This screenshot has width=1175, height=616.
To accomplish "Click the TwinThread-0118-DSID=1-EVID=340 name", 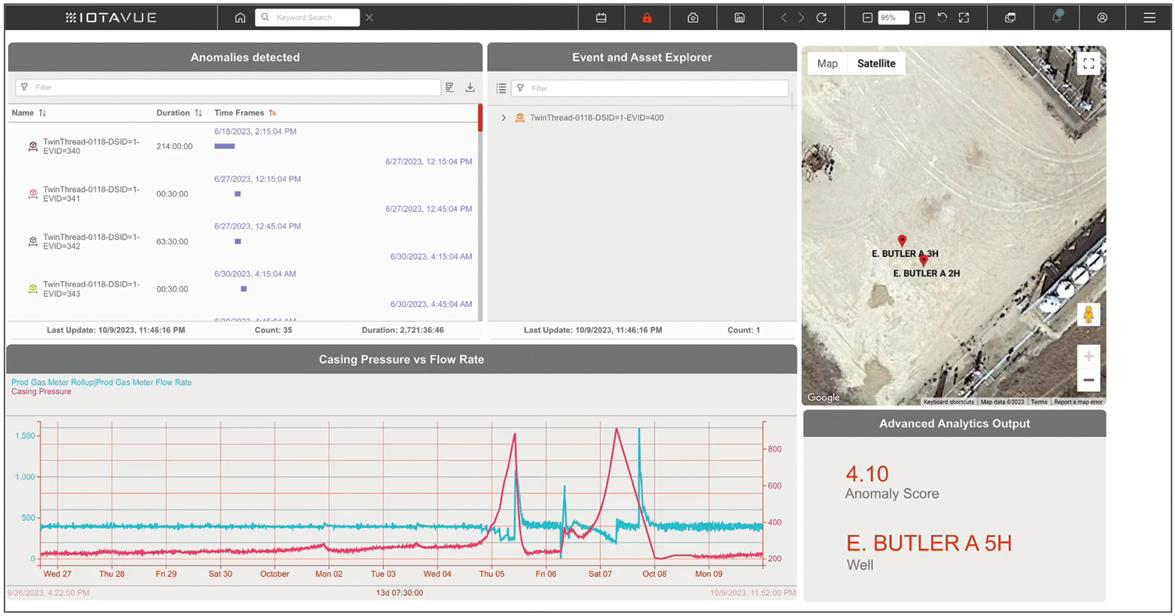I will coord(91,146).
